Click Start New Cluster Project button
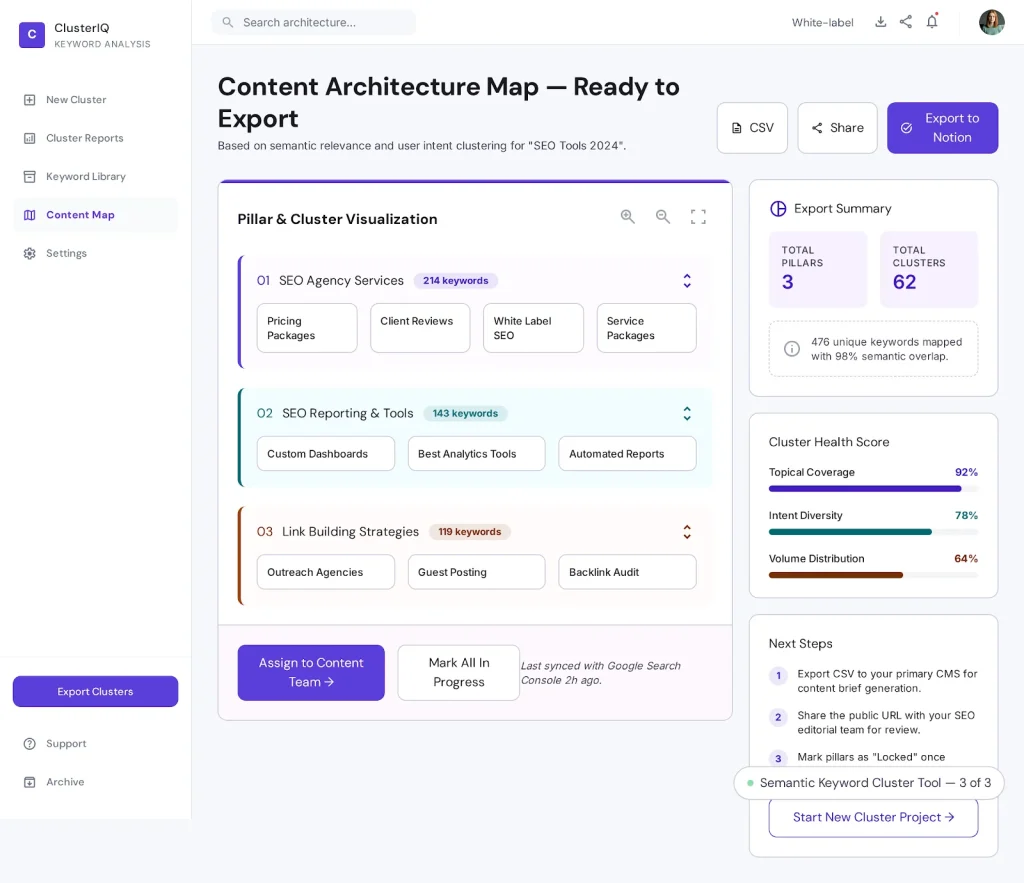The width and height of the screenshot is (1024, 883). (873, 818)
